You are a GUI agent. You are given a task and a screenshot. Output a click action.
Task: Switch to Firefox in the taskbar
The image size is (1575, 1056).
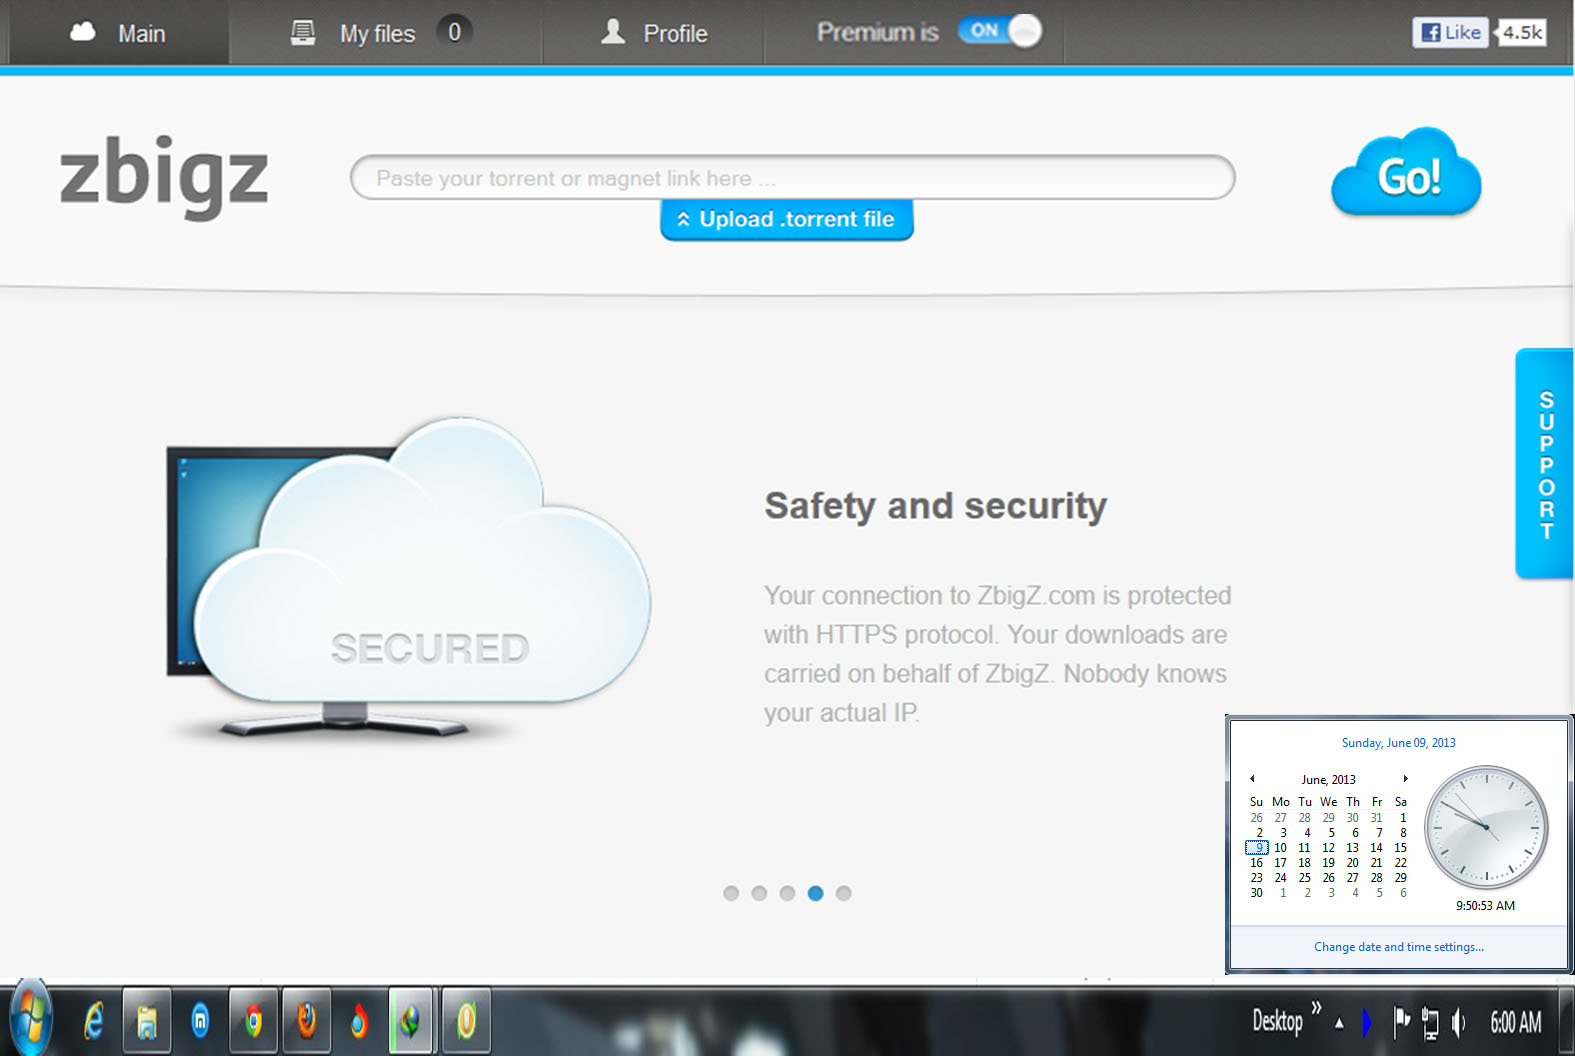[306, 1021]
